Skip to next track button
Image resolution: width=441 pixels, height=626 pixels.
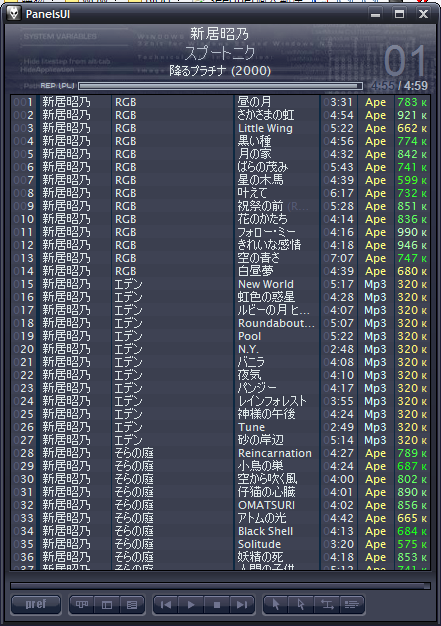point(242,604)
